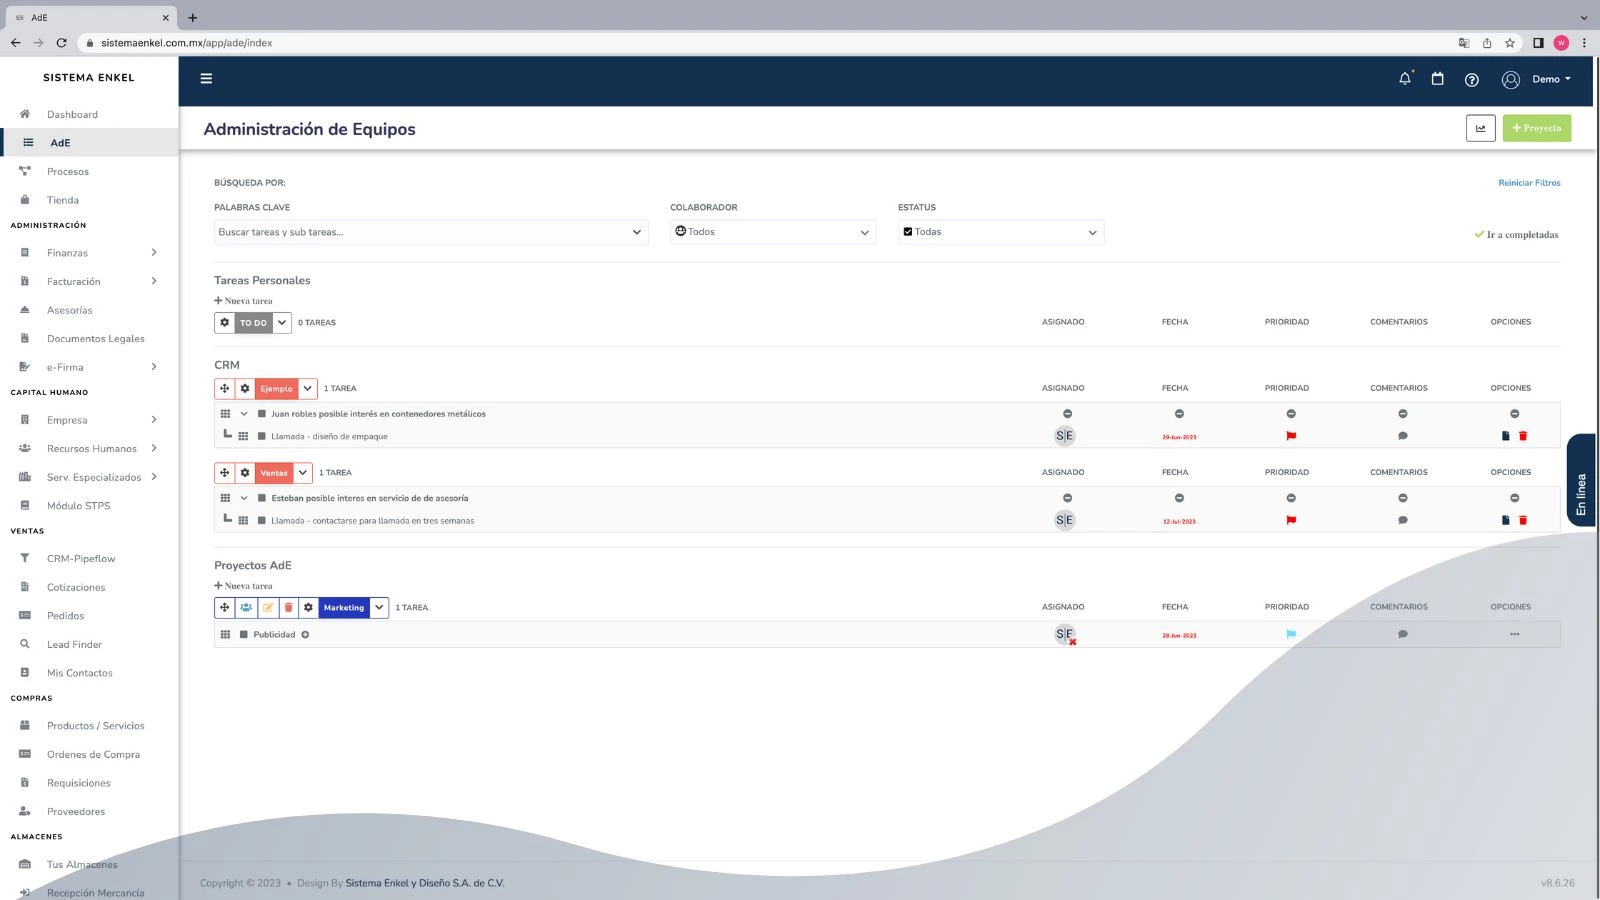Screen dimensions: 1600x900
Task: Open the Marketing project team members icon
Action: (x=246, y=608)
